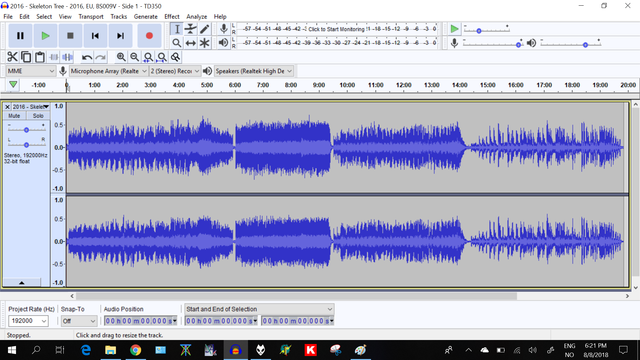Screen dimensions: 640x360
Task: Click Play-at-Speed green arrow
Action: coord(454,29)
